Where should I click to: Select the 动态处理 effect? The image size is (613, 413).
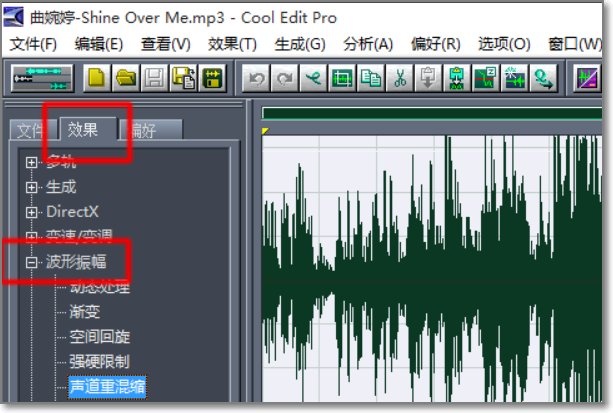click(100, 287)
